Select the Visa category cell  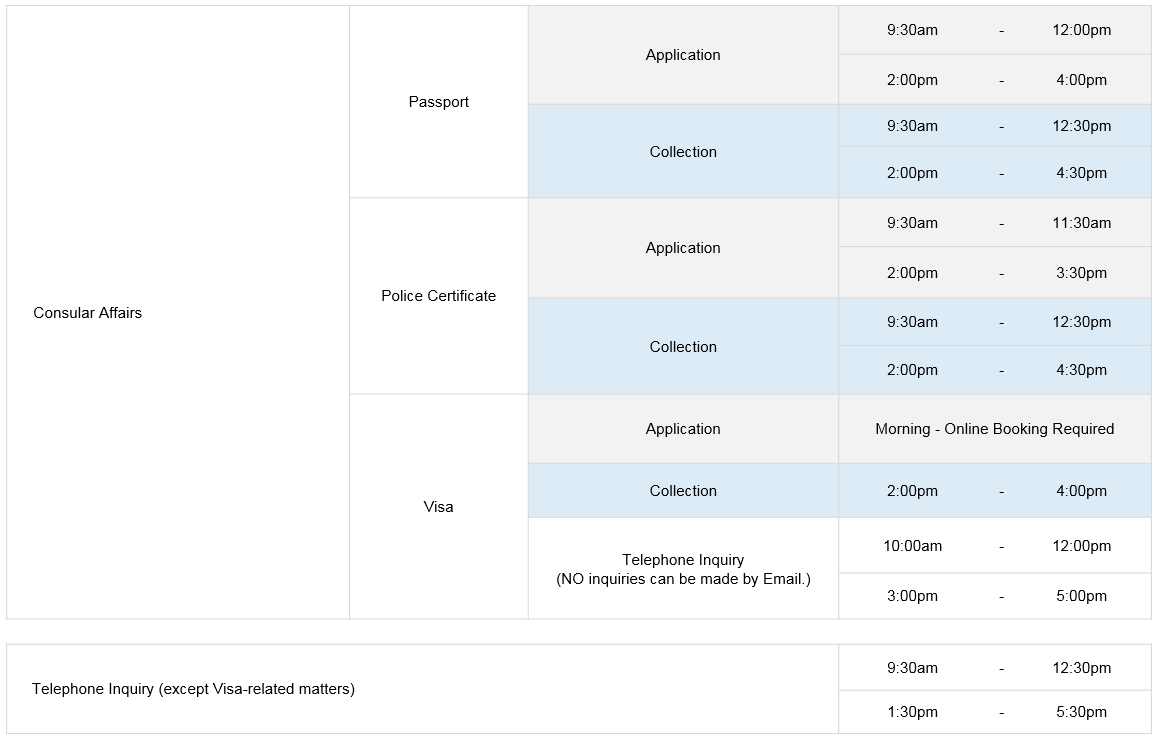(x=438, y=507)
